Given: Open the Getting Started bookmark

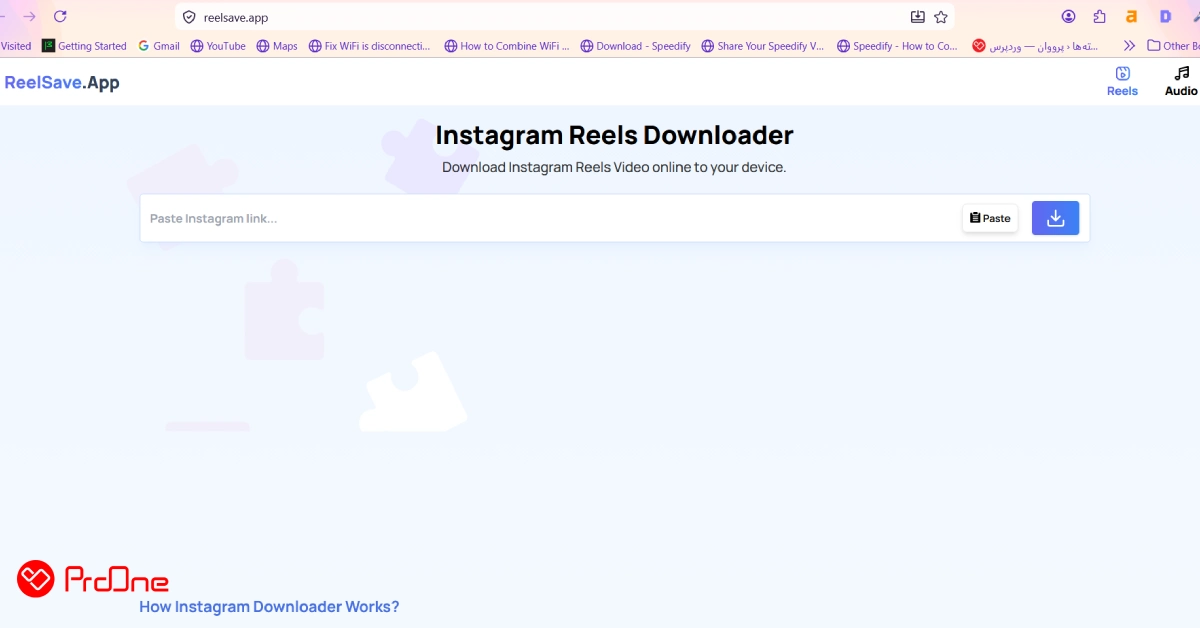Looking at the screenshot, I should click(84, 46).
